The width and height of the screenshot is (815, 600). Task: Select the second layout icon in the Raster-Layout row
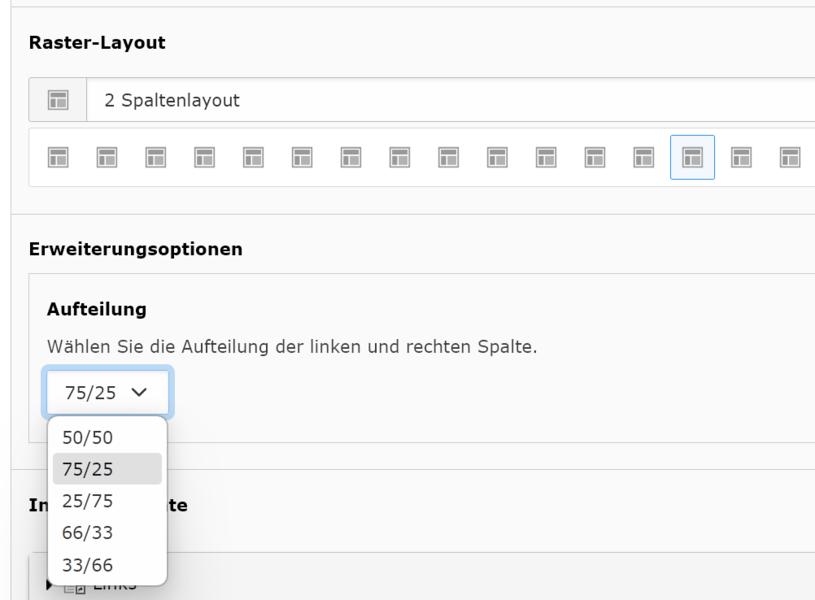coord(107,157)
